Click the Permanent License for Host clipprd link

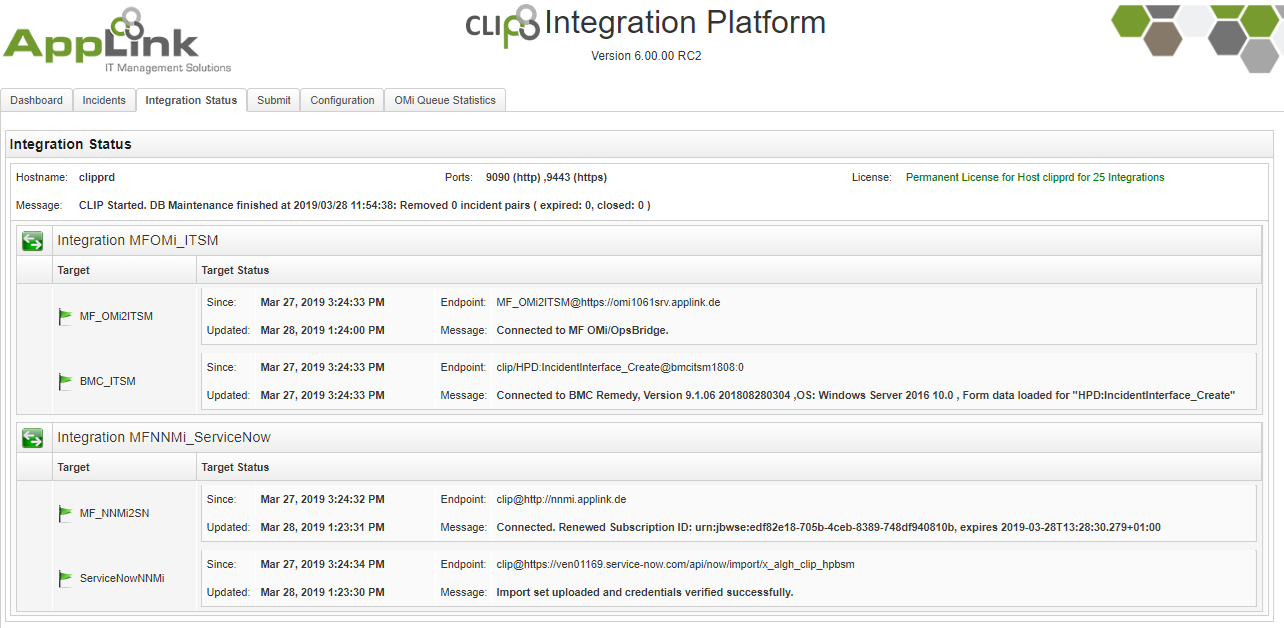click(x=1035, y=177)
